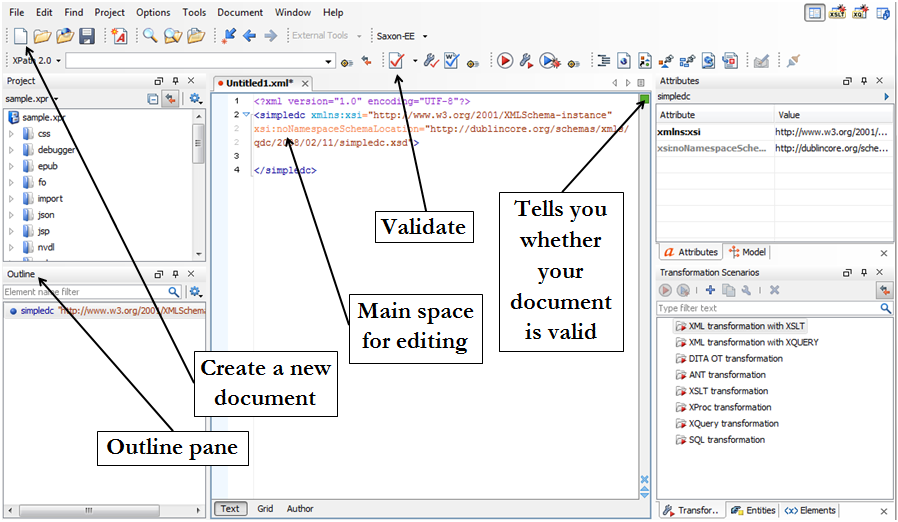Click the Configure Transformation Scenario wrench-play icon
This screenshot has height=522, width=898.
click(x=526, y=60)
